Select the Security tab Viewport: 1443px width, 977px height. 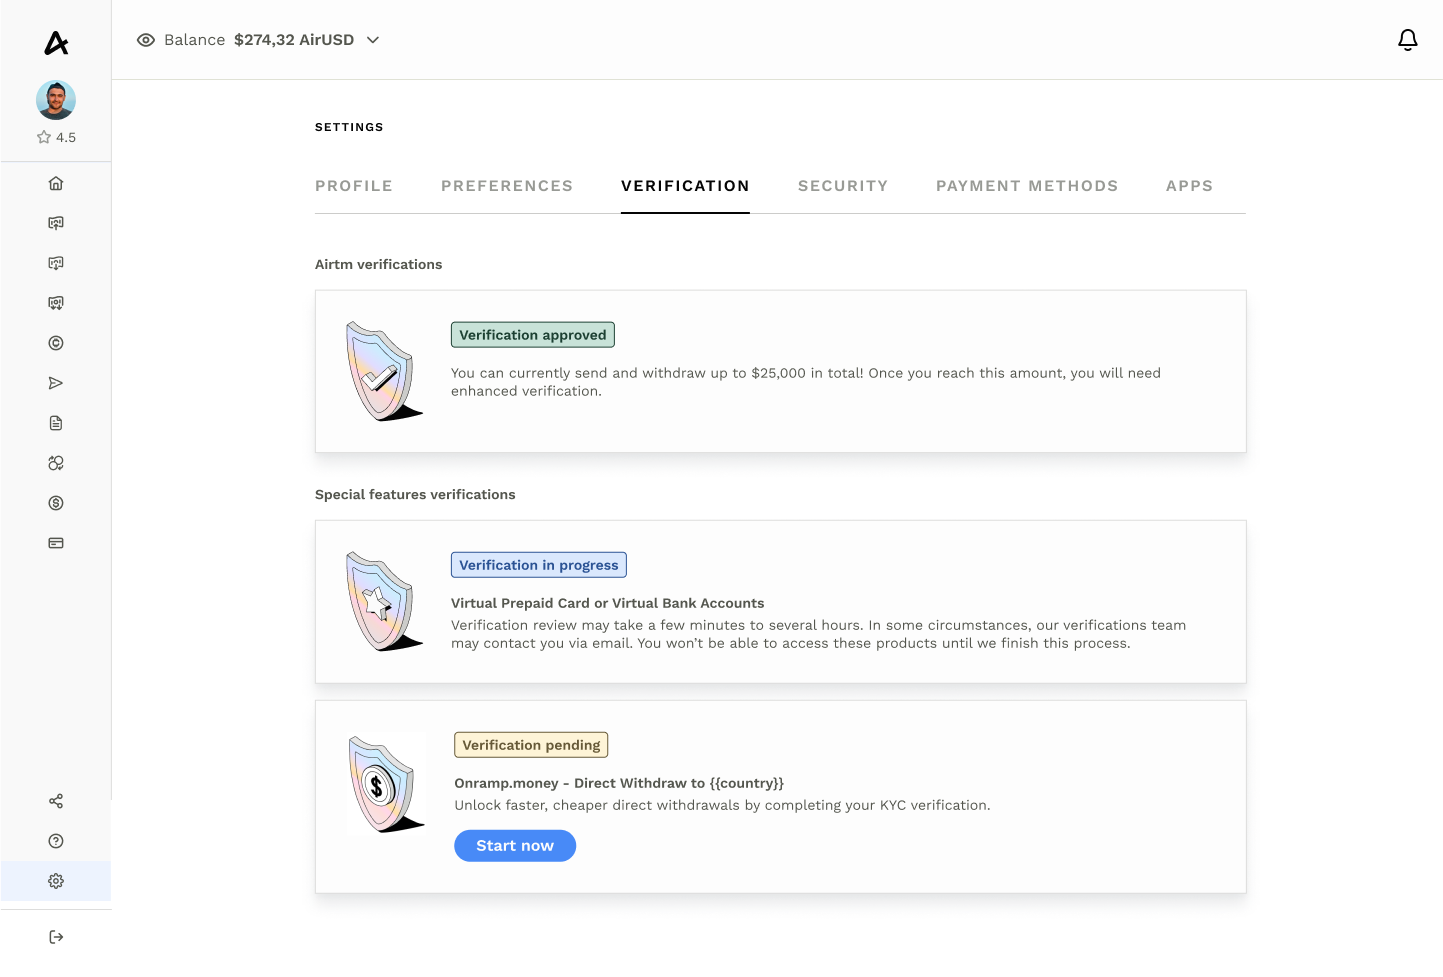coord(843,186)
